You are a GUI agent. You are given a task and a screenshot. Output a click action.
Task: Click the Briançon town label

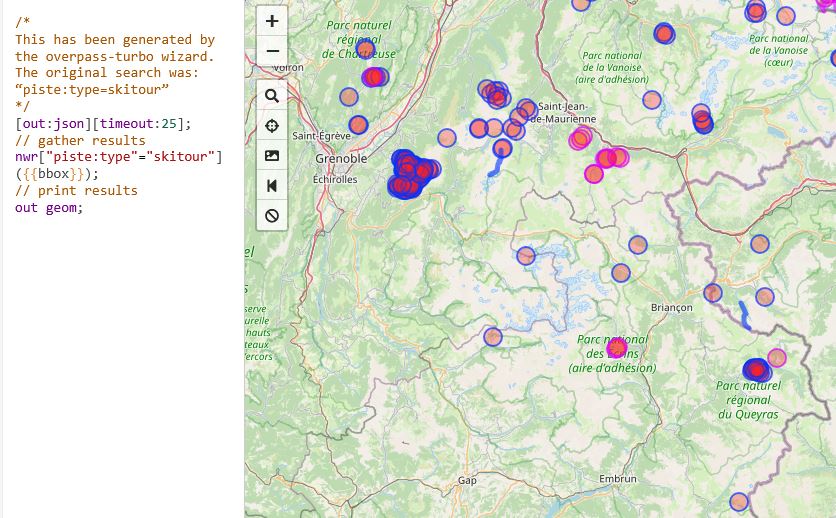(671, 308)
